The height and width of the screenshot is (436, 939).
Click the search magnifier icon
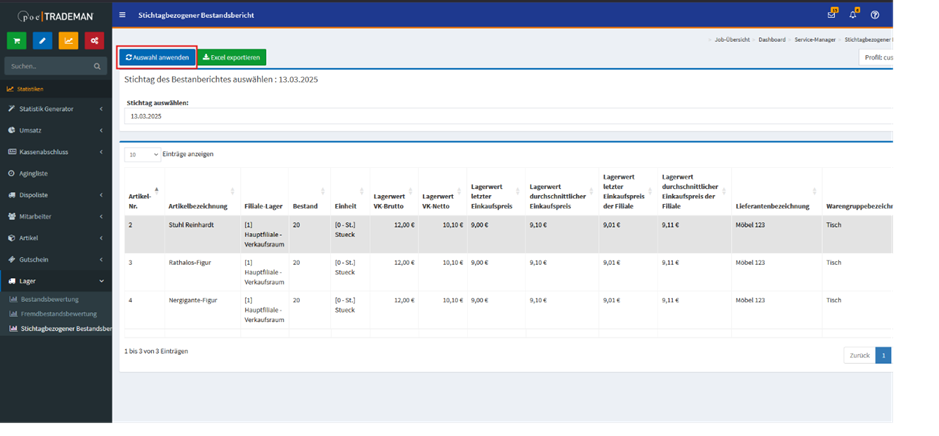coord(97,66)
